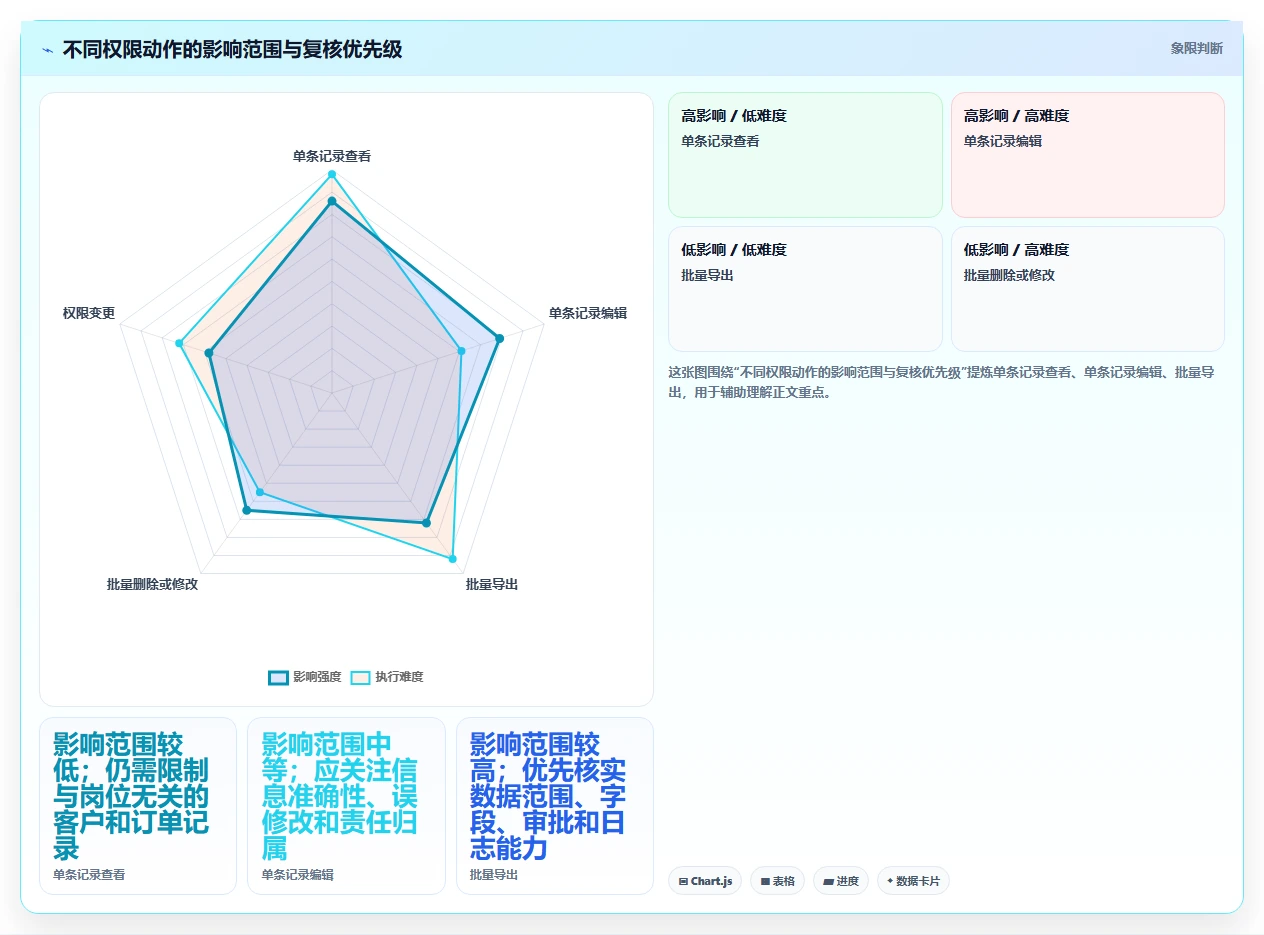Click the 影响范围较高 summary card

point(555,806)
